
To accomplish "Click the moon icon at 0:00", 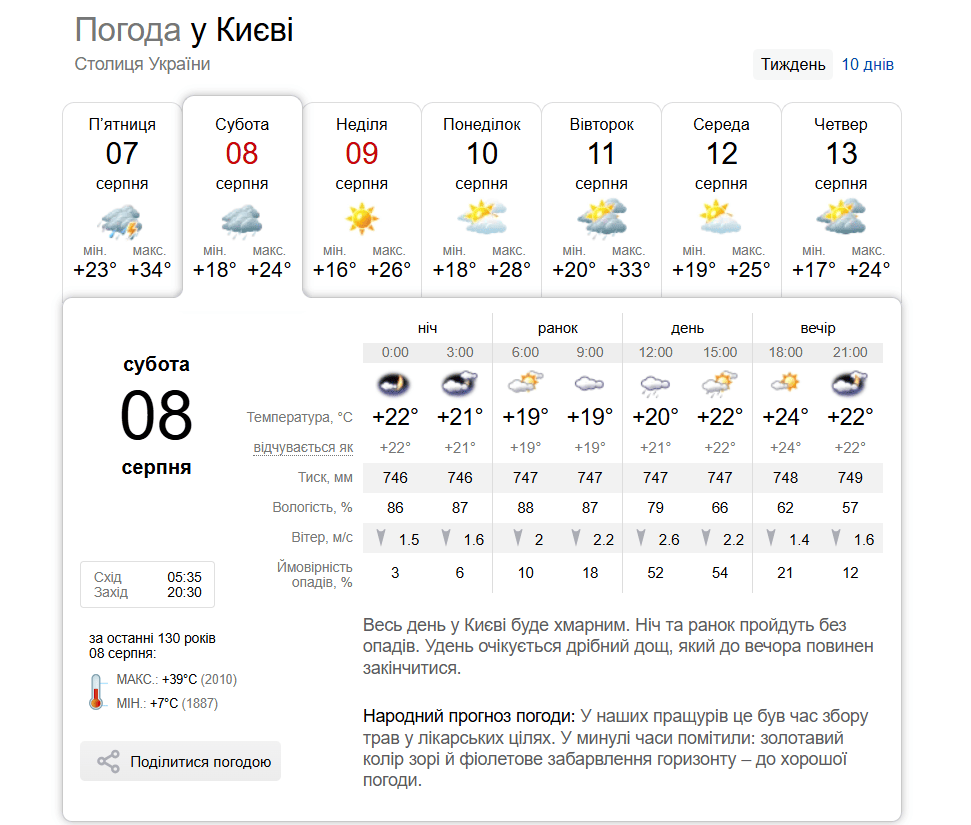I will click(x=394, y=384).
